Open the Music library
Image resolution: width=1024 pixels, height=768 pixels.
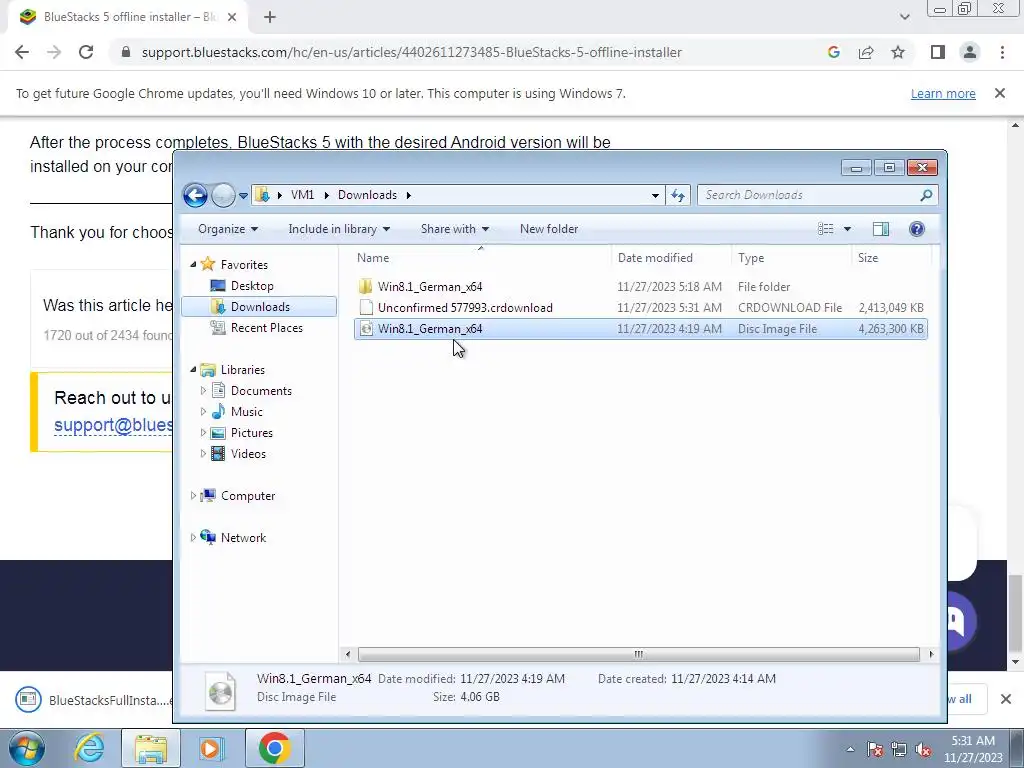click(246, 412)
